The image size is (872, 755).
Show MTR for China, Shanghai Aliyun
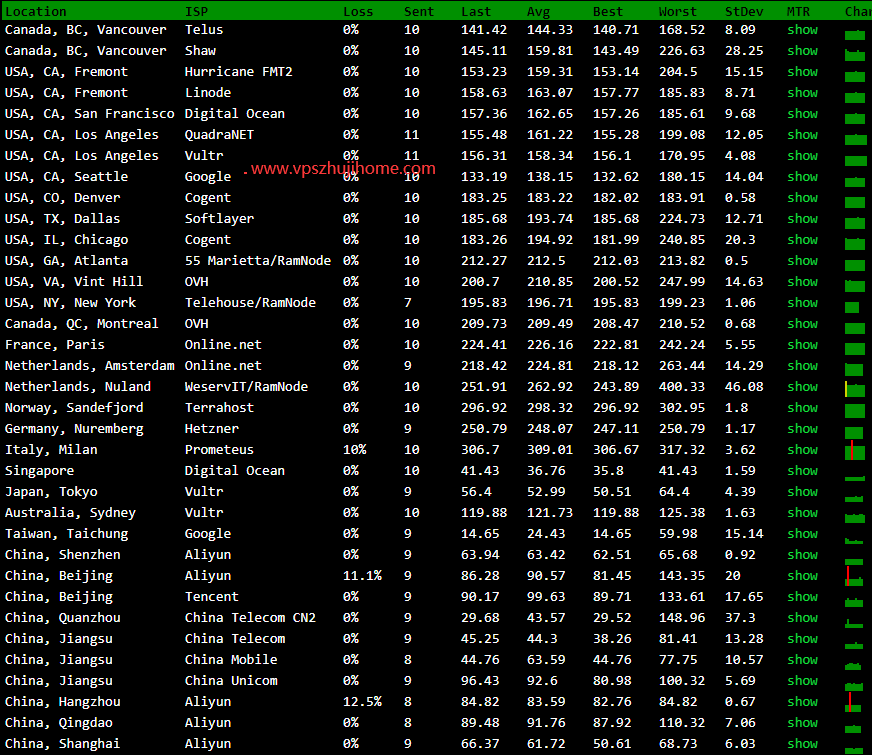click(802, 744)
